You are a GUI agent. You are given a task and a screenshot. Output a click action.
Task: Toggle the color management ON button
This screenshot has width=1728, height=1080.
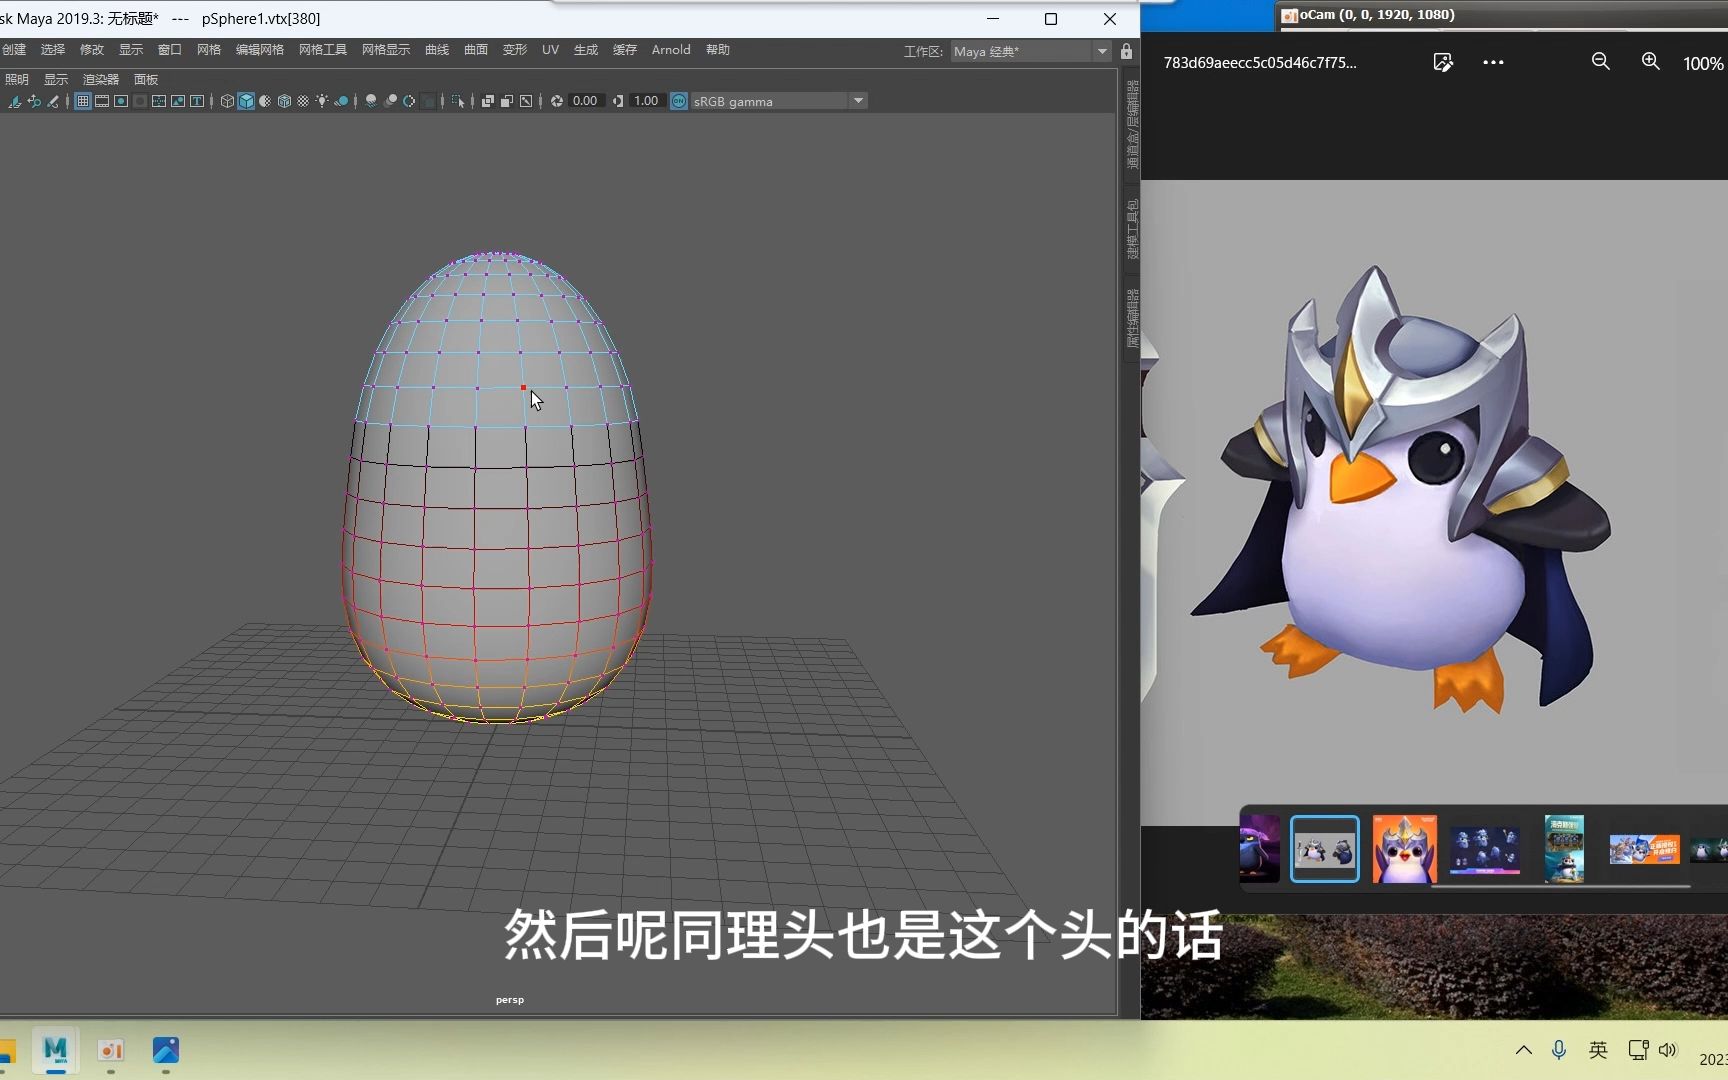[x=679, y=101]
